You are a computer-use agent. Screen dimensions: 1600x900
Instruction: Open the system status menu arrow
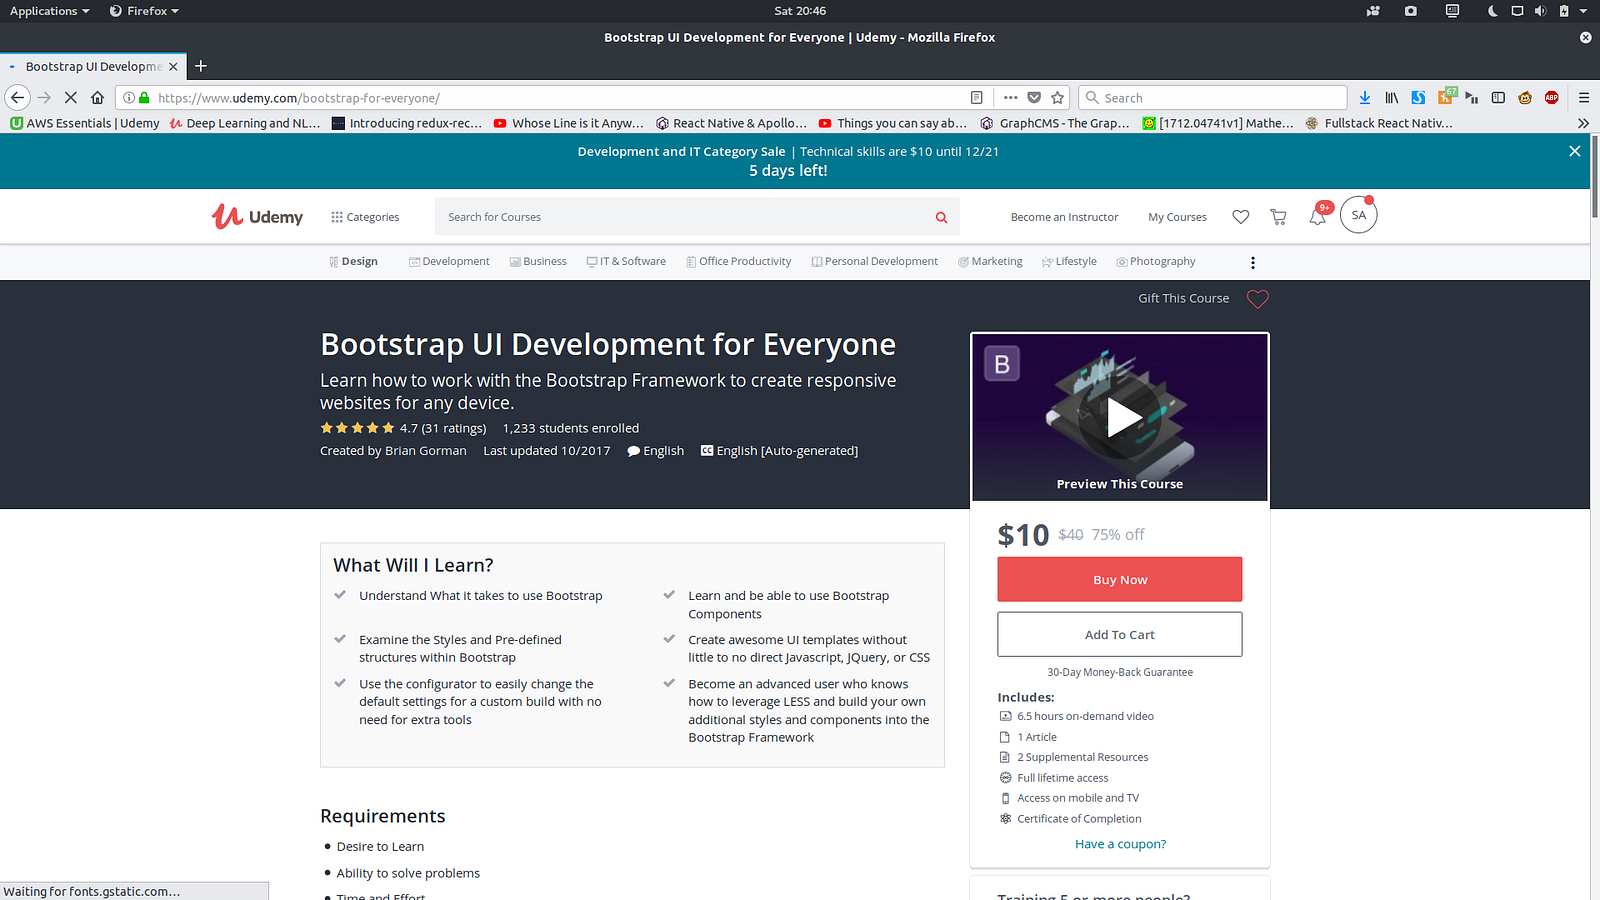[x=1583, y=11]
